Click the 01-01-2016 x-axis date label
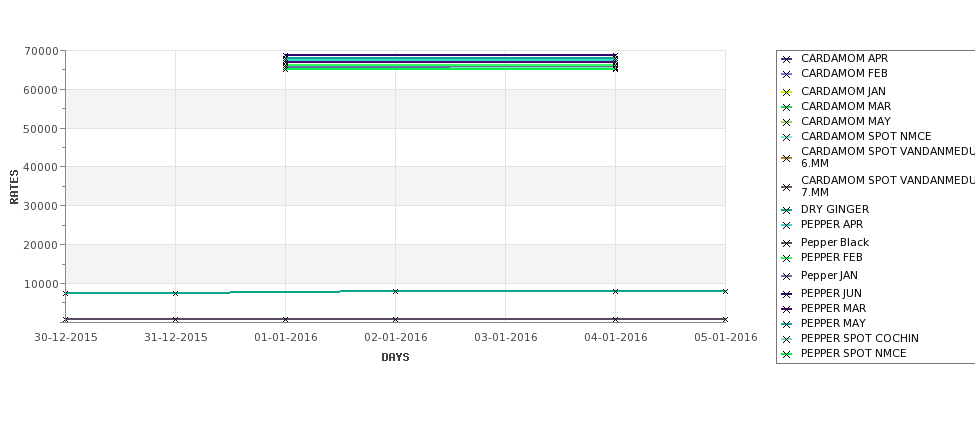The height and width of the screenshot is (429, 975). (x=285, y=338)
